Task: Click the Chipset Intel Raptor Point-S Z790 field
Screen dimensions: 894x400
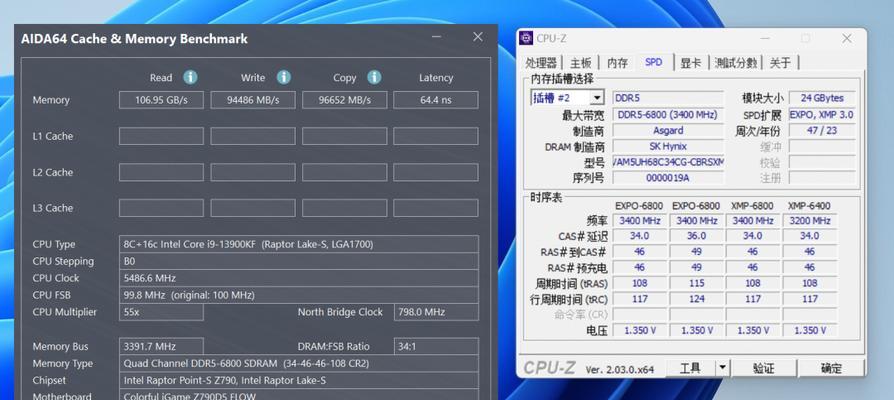Action: pyautogui.click(x=299, y=380)
